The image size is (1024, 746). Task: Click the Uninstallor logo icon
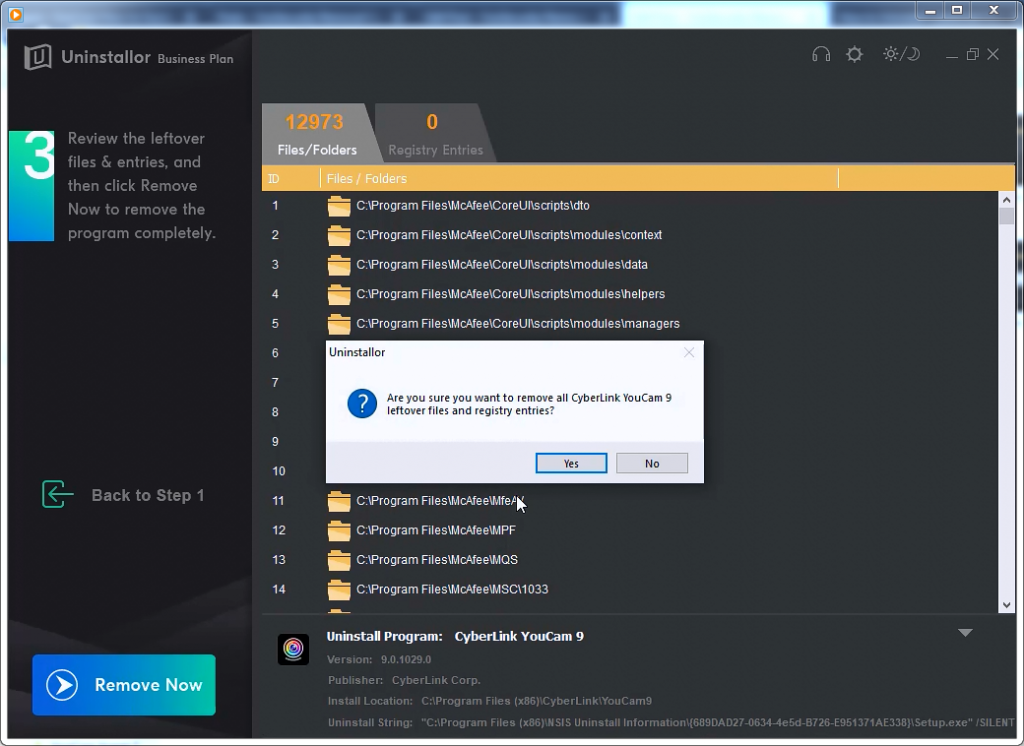tap(38, 57)
